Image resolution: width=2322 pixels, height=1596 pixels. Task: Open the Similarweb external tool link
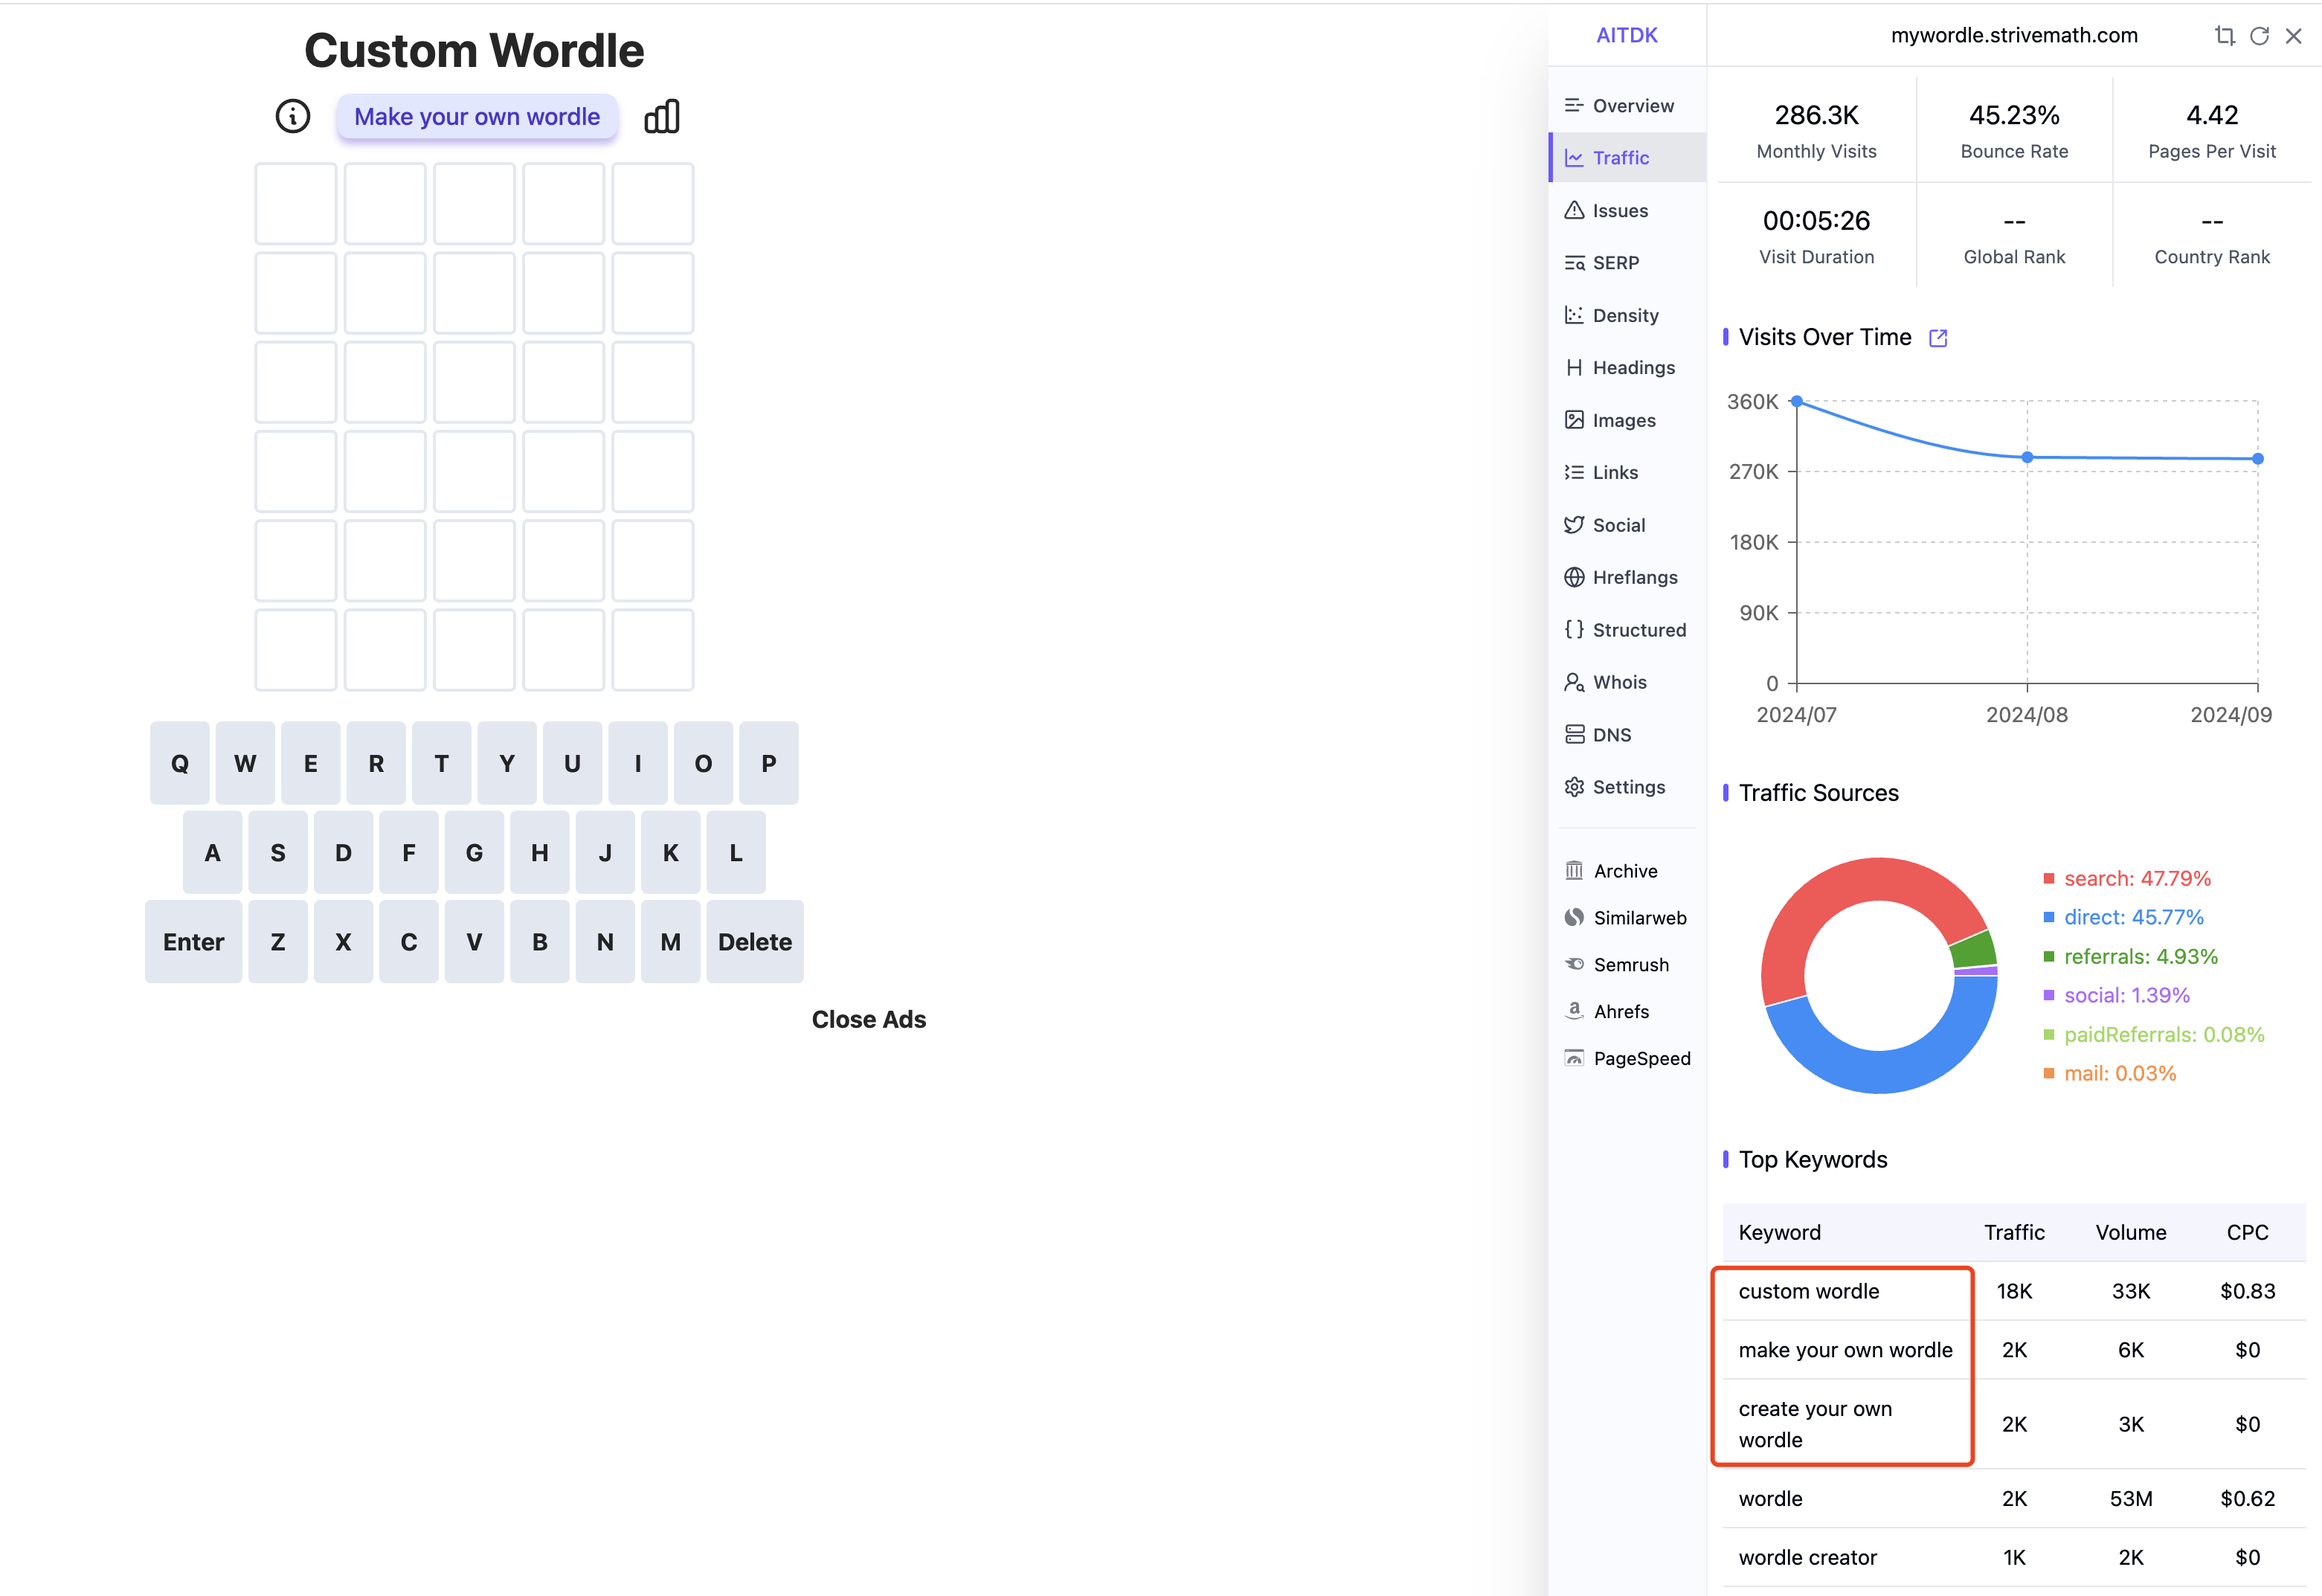click(x=1627, y=919)
